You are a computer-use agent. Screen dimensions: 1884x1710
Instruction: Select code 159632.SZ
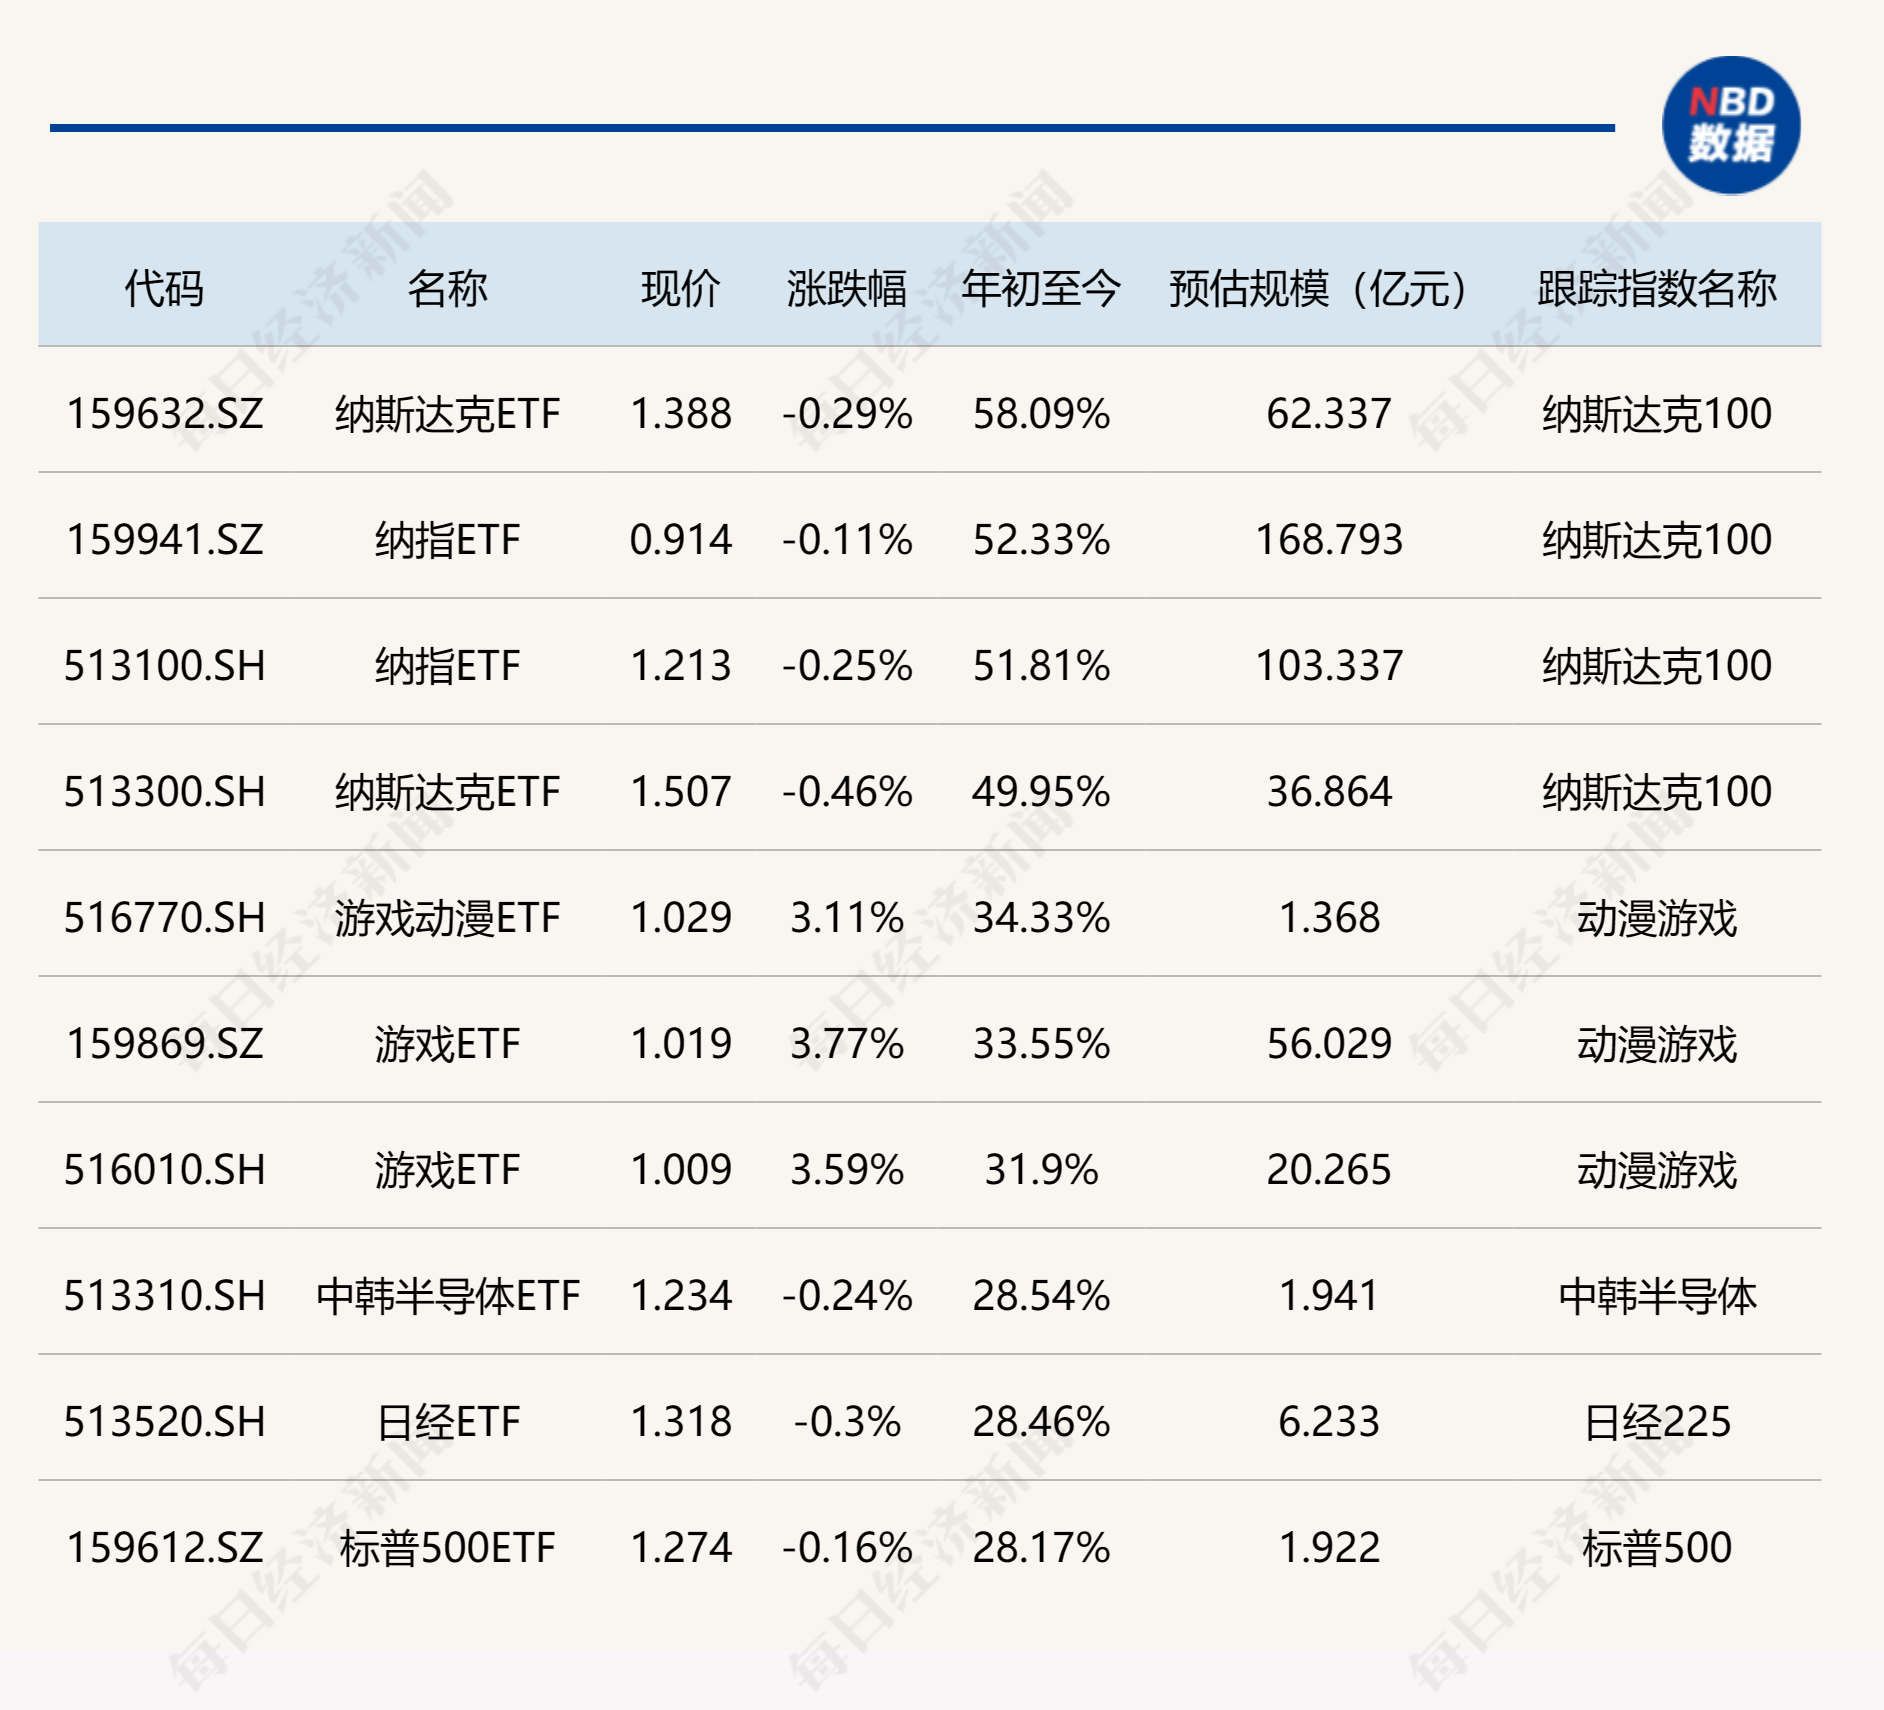click(x=164, y=414)
